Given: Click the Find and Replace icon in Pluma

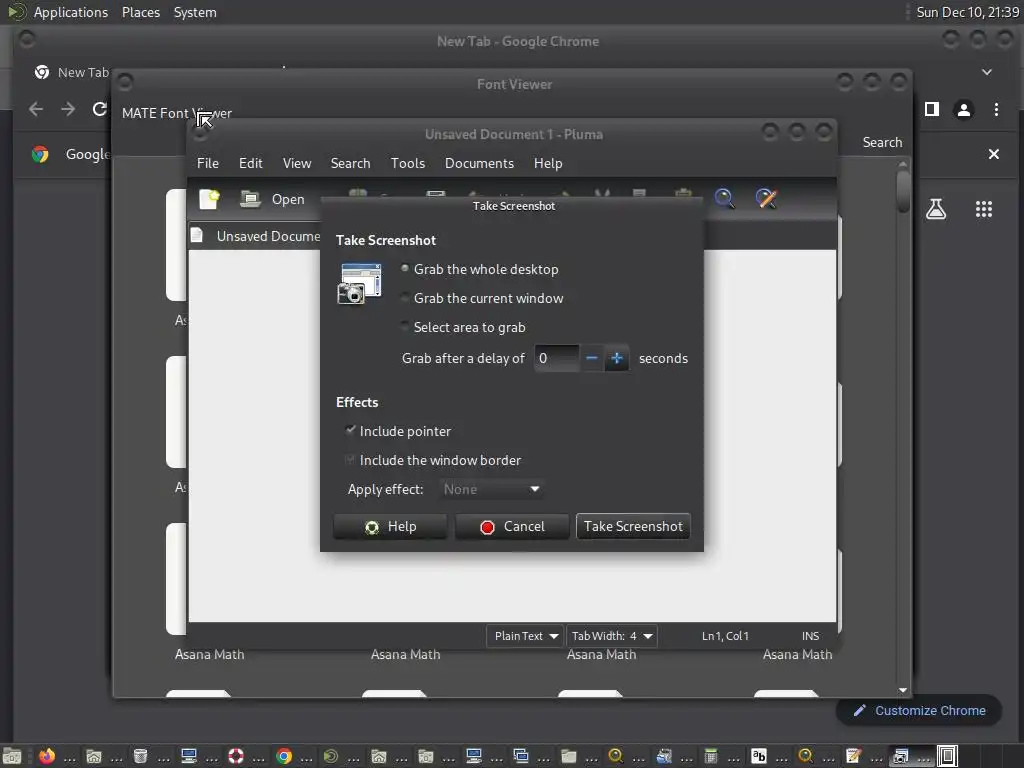Looking at the screenshot, I should [x=766, y=199].
